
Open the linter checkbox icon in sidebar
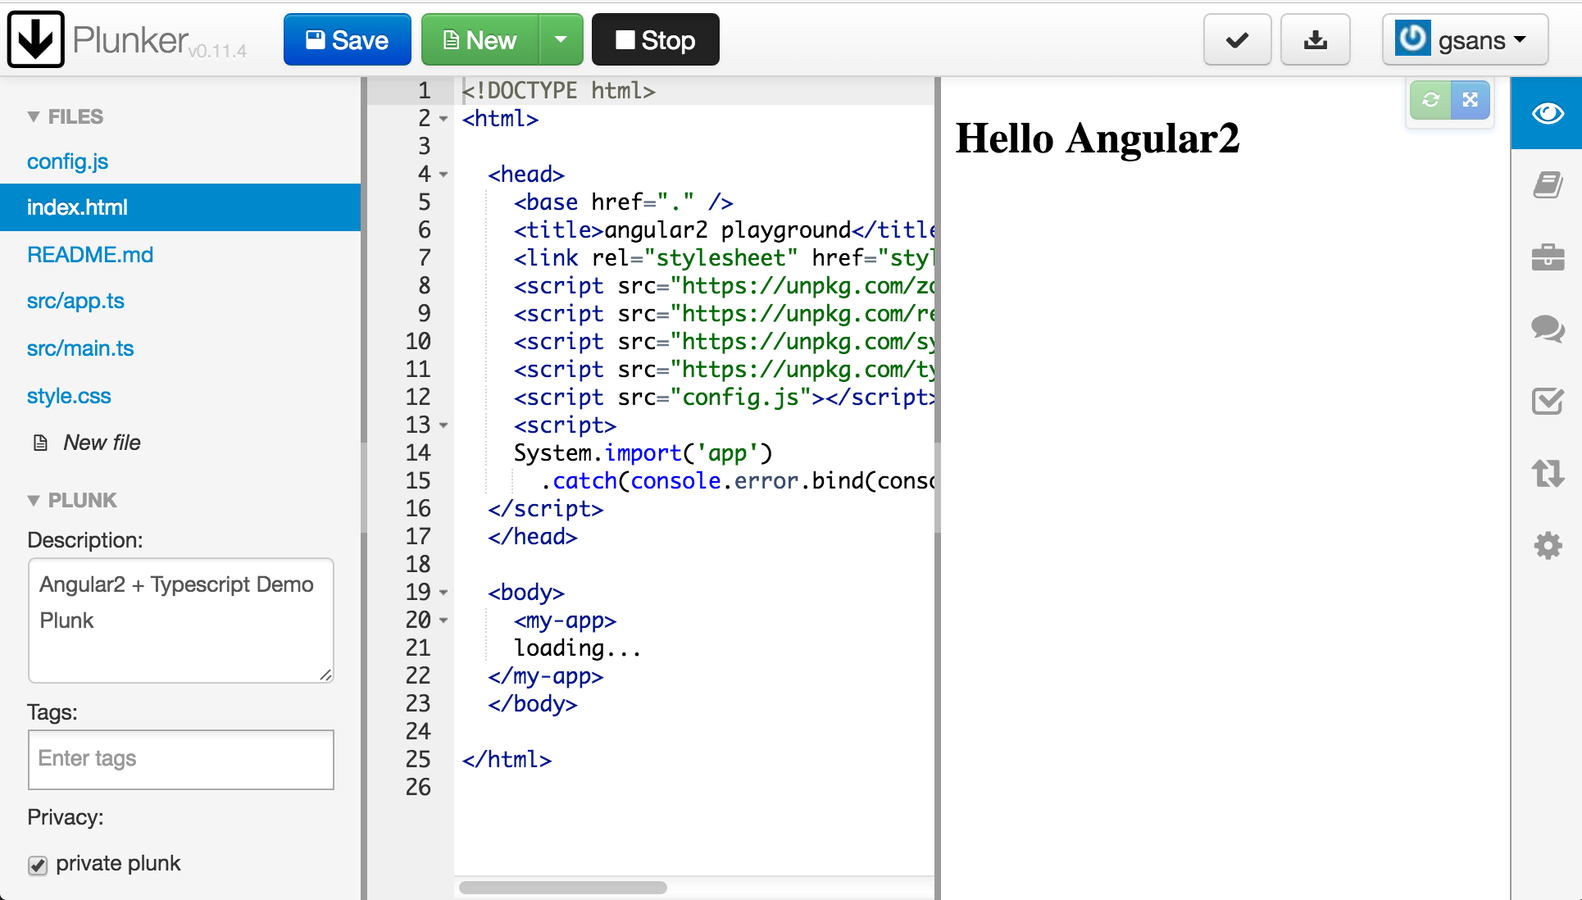pos(1547,401)
